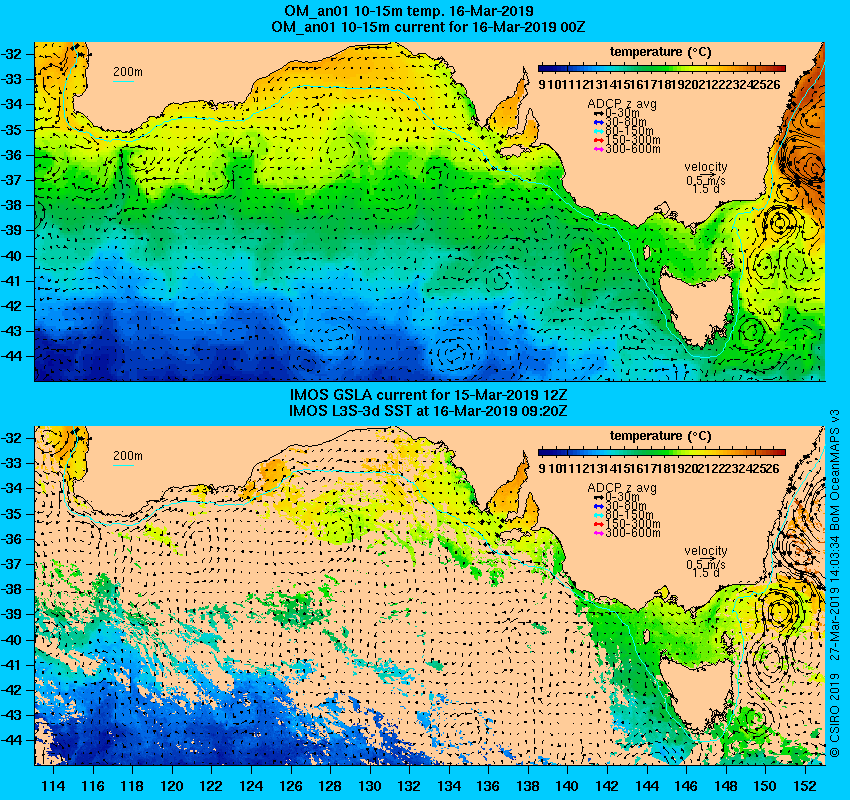
Task: Click the -33 latitude label on the IMOS panel
Action: click(11, 463)
